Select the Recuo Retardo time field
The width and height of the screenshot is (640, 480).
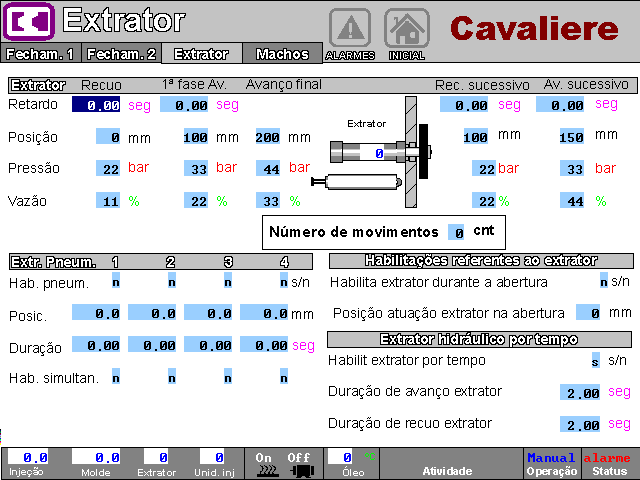(98, 105)
